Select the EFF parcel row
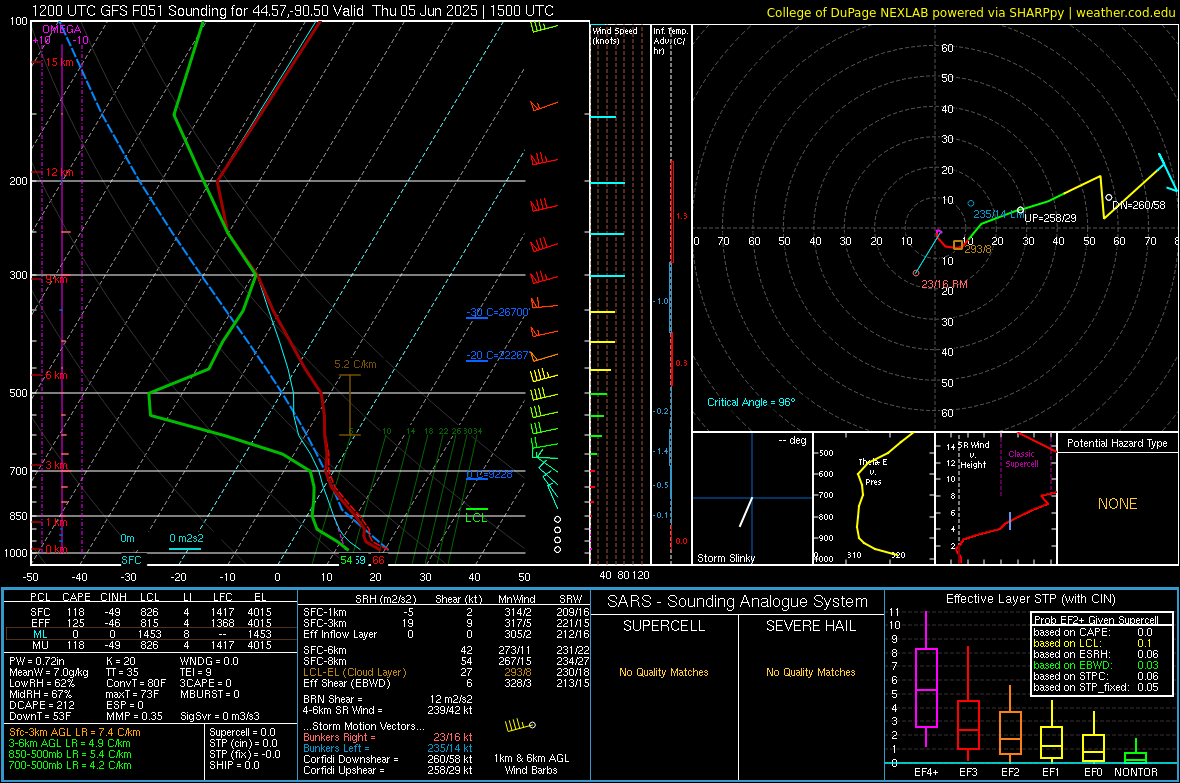Viewport: 1180px width, 783px height. (x=151, y=623)
